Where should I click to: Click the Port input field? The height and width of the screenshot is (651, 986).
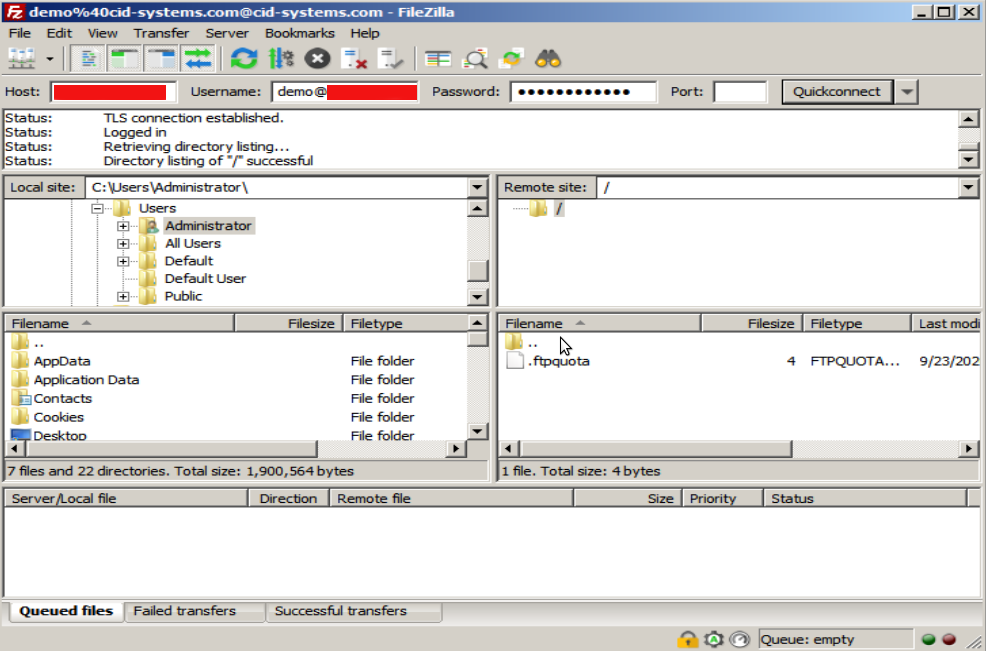pyautogui.click(x=740, y=92)
